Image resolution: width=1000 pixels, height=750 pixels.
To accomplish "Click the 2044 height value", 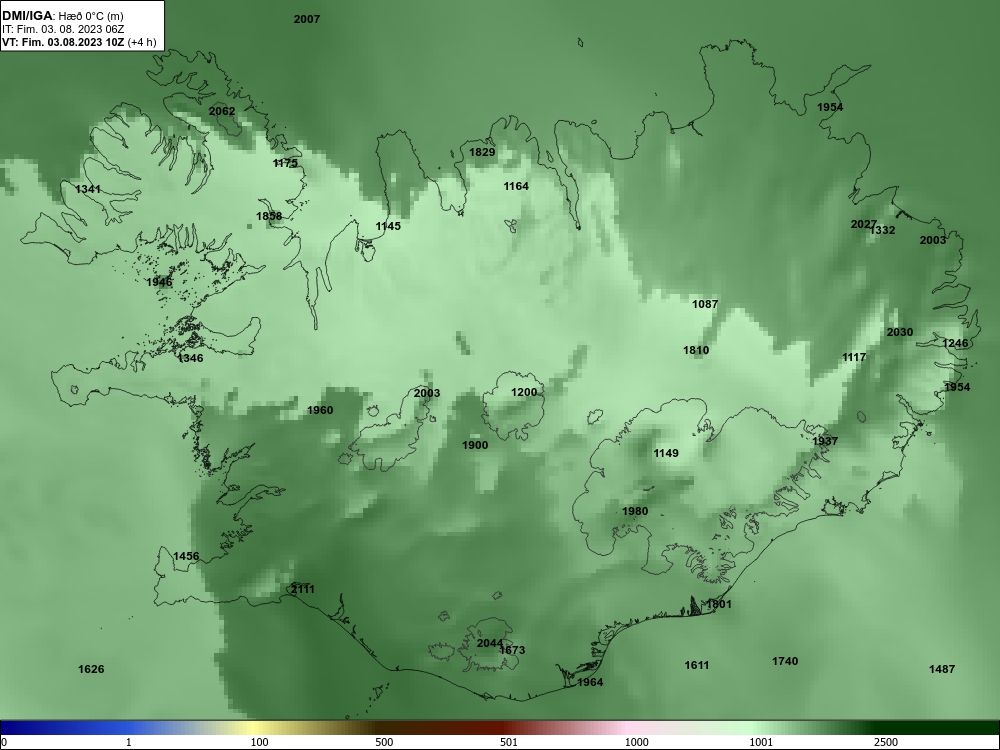I will tap(490, 643).
